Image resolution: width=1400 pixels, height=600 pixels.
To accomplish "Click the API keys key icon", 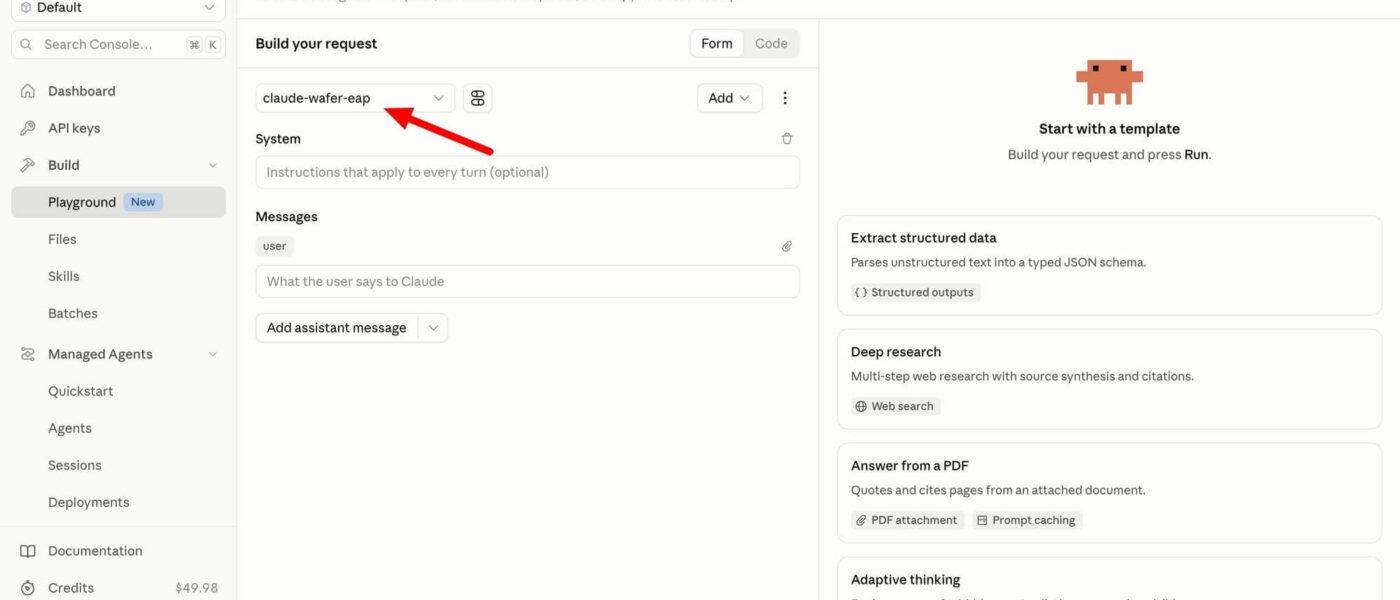I will tap(28, 128).
